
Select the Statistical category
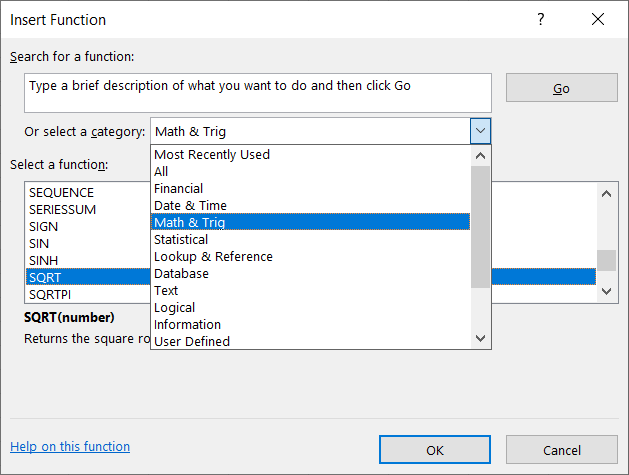pos(181,239)
